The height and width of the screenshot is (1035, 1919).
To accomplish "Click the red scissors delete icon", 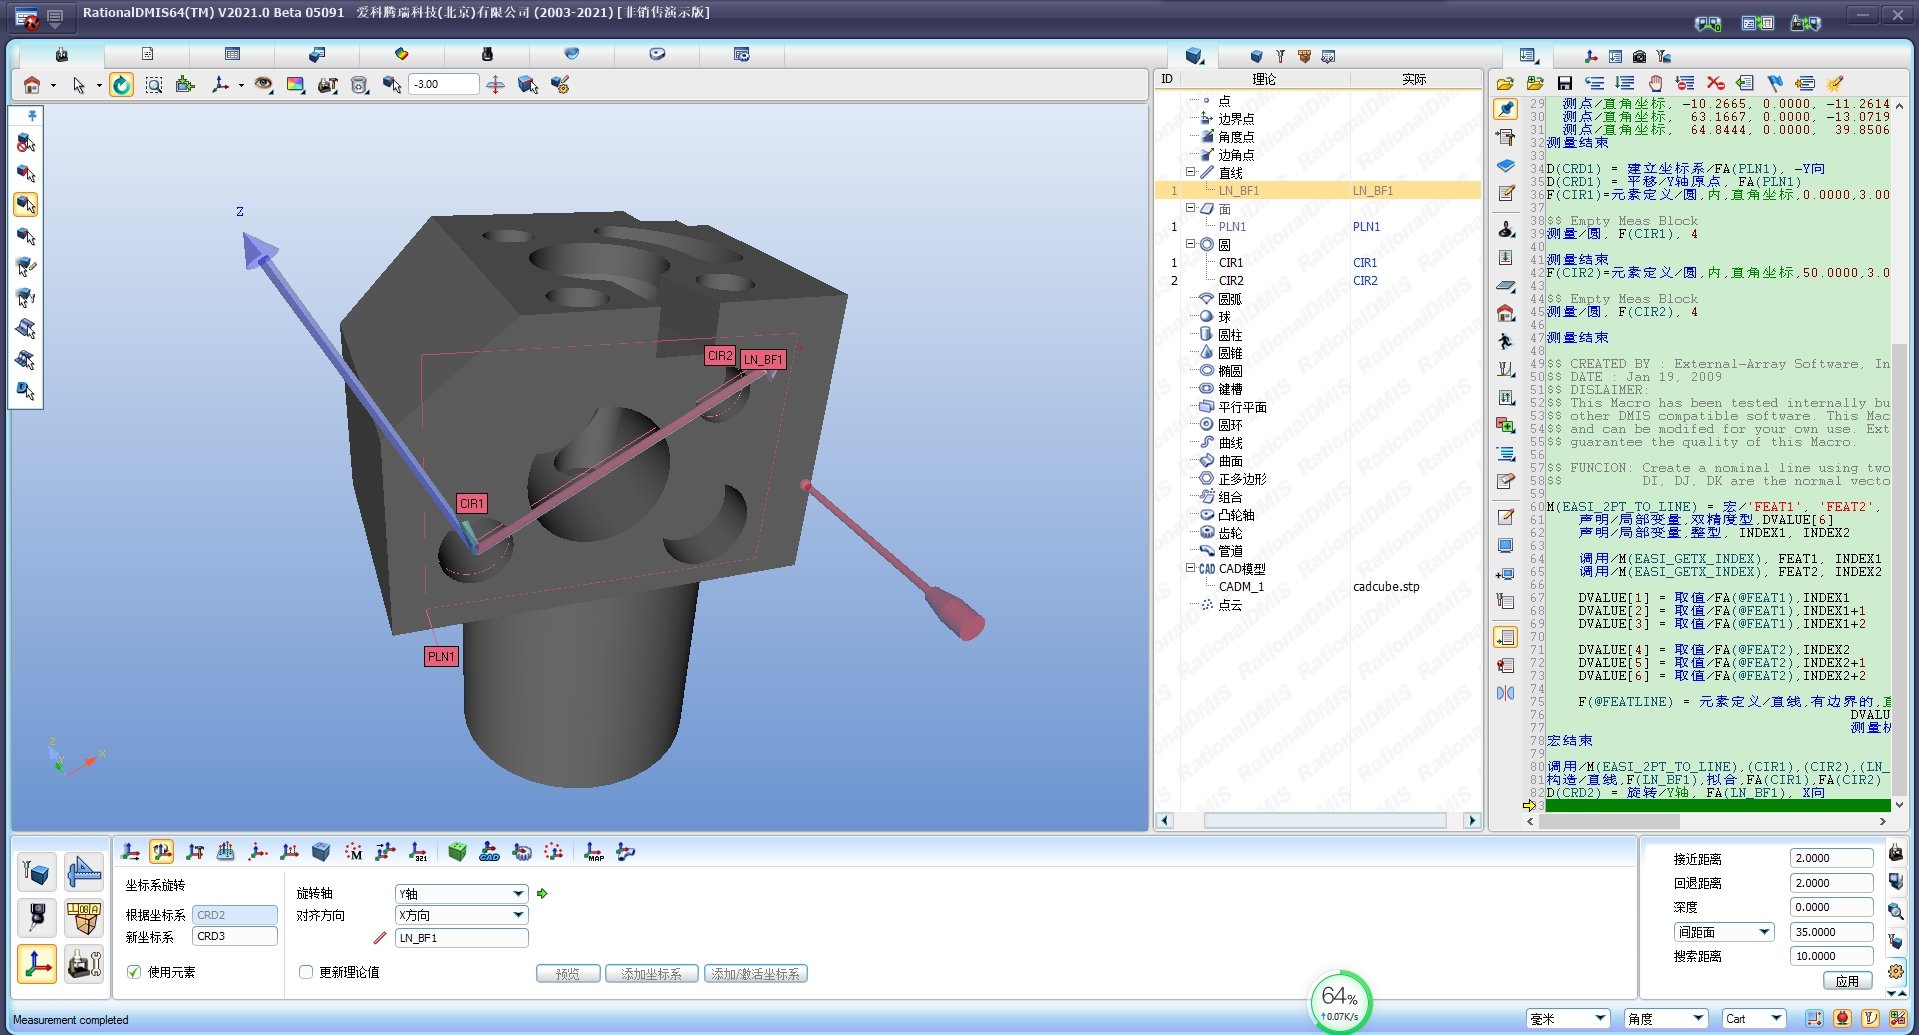I will (x=1715, y=83).
